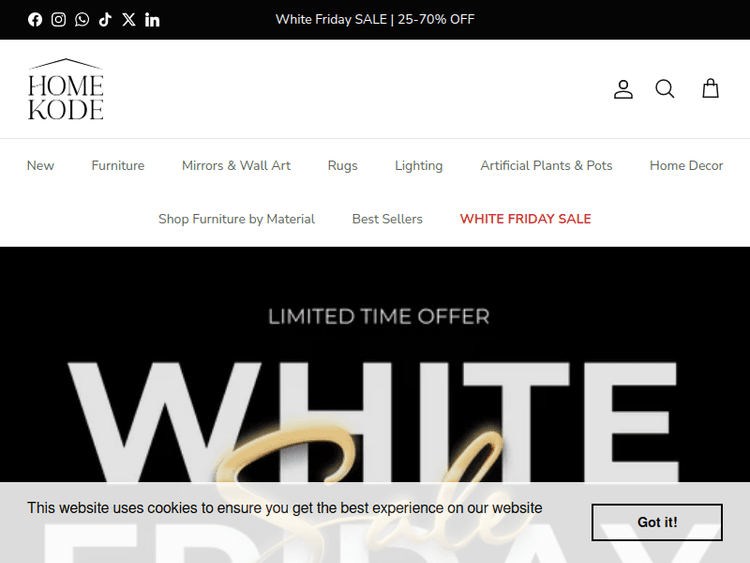The height and width of the screenshot is (563, 750).
Task: Open the New menu item
Action: 40,166
